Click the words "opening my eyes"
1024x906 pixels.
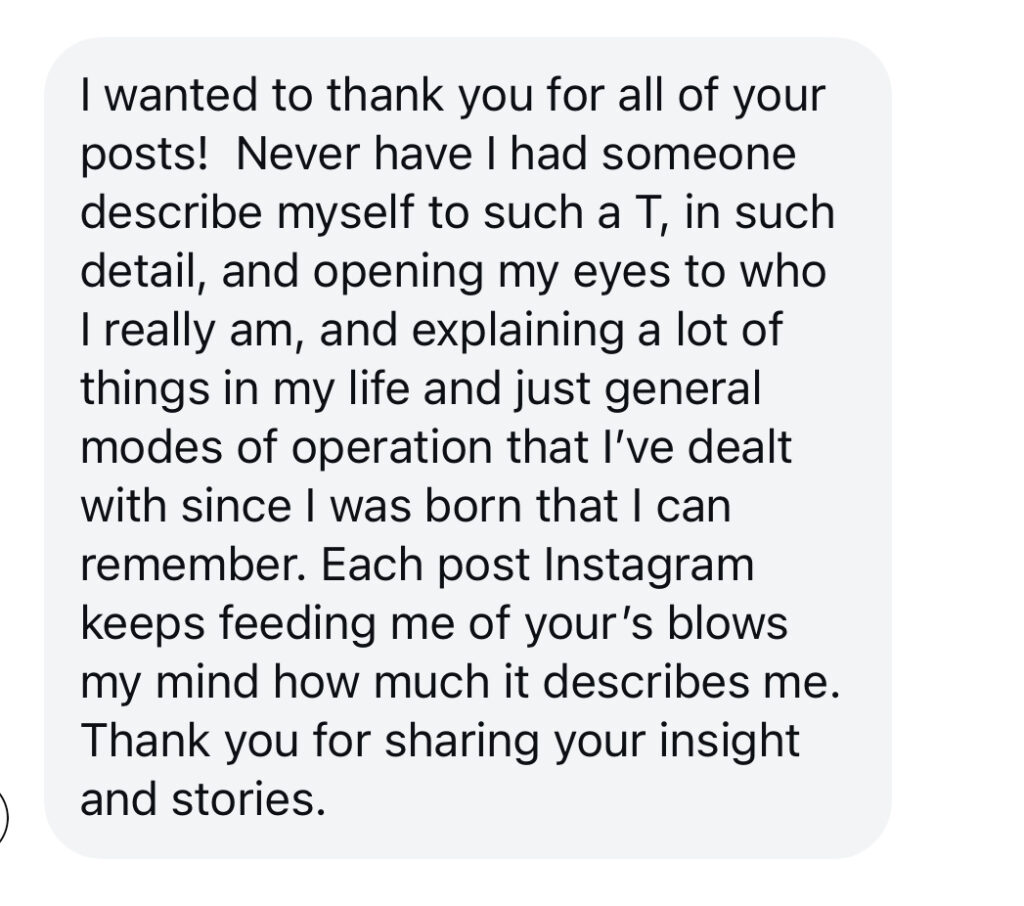pos(491,273)
